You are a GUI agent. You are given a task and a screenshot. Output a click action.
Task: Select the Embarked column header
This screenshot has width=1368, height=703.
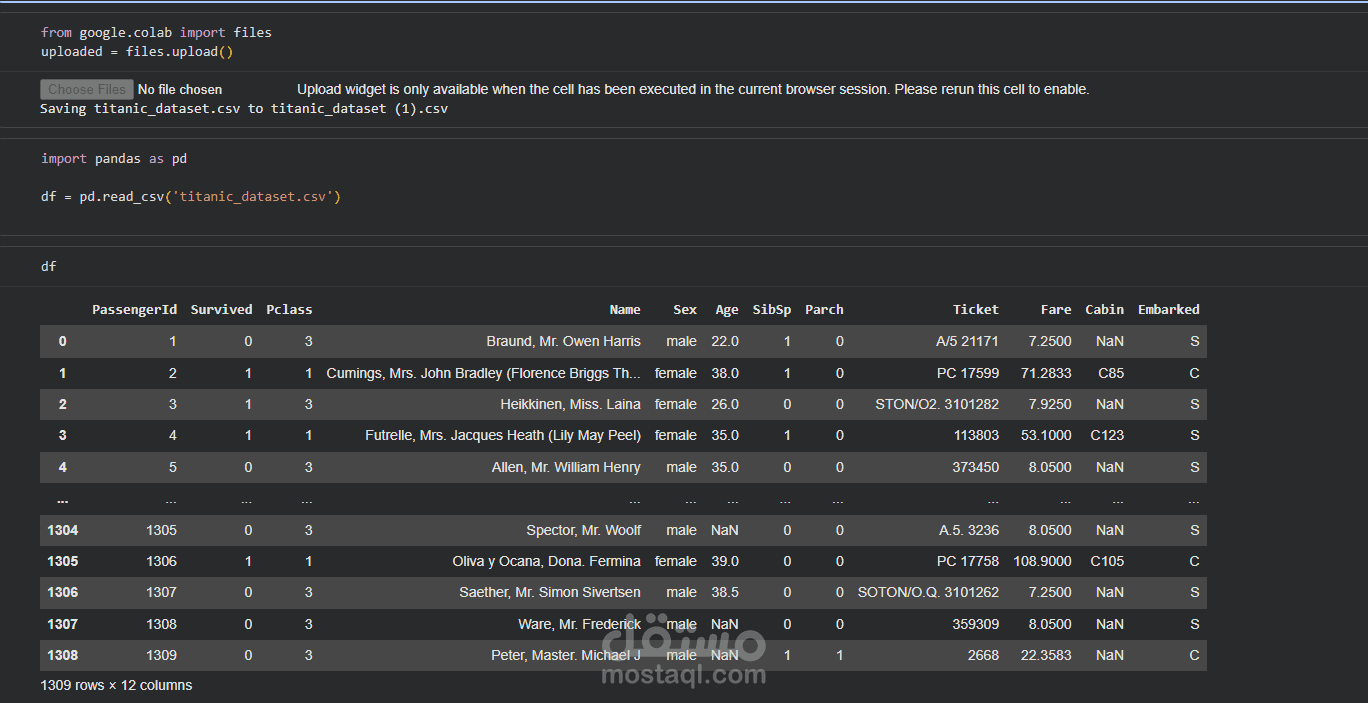(x=1168, y=310)
